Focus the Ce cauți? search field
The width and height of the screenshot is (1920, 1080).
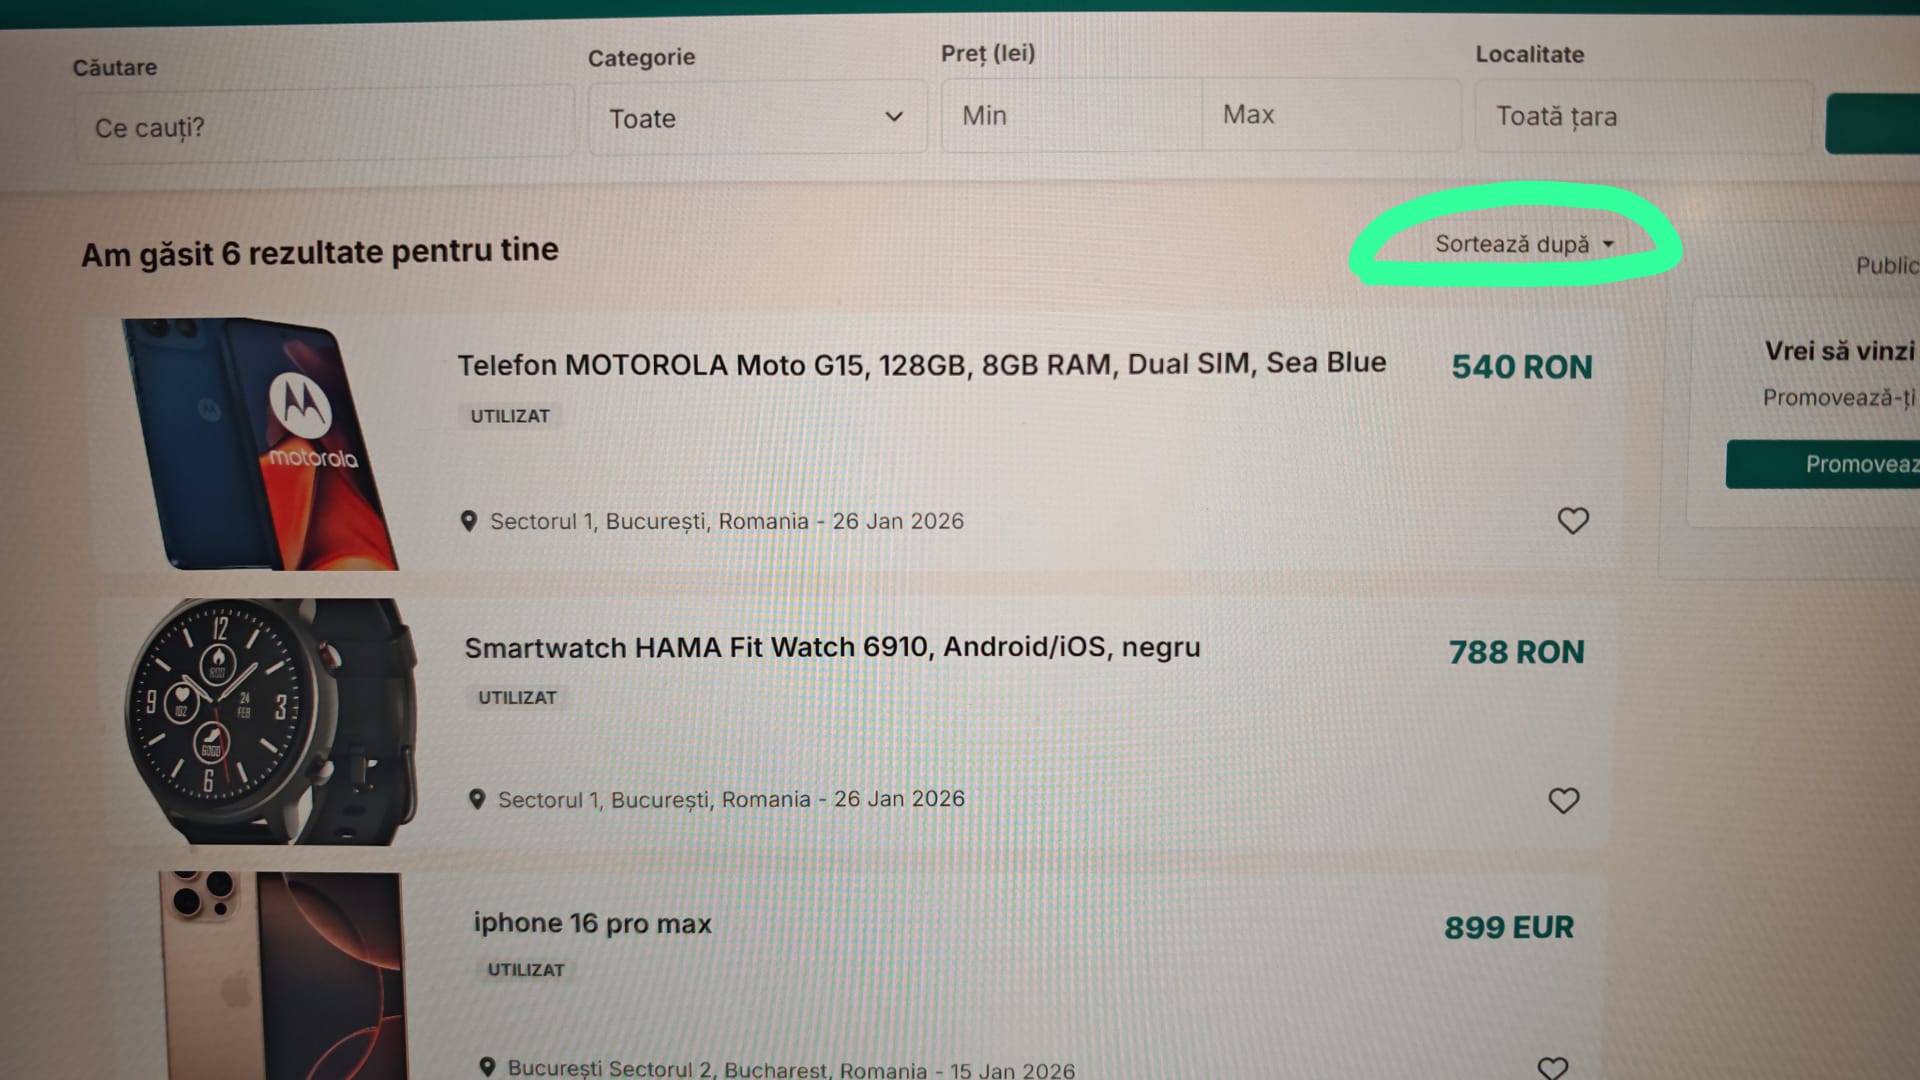(x=324, y=127)
